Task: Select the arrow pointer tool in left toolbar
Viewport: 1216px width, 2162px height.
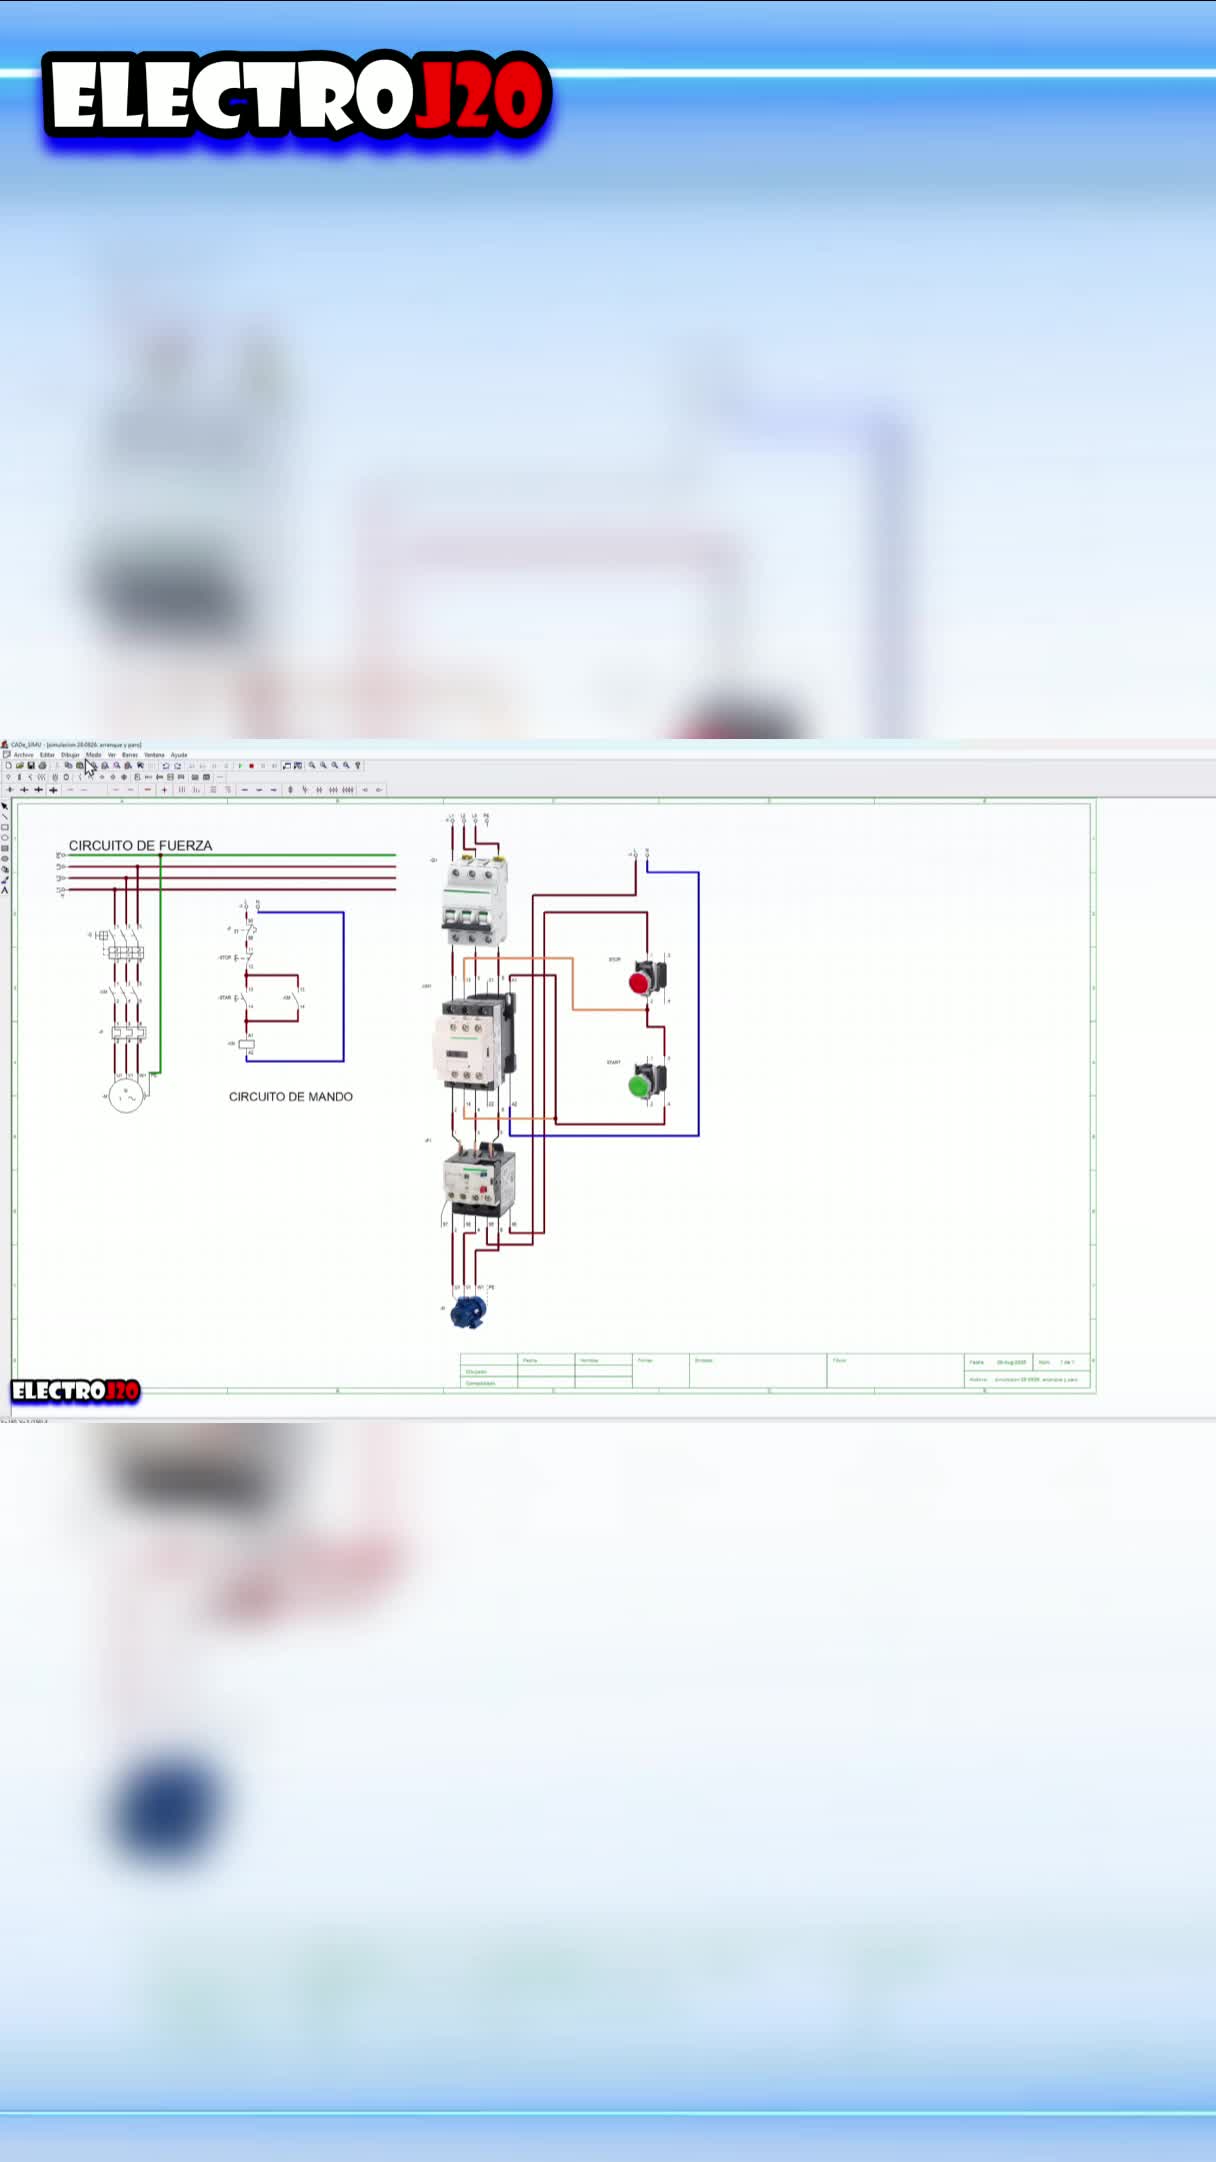Action: tap(5, 806)
